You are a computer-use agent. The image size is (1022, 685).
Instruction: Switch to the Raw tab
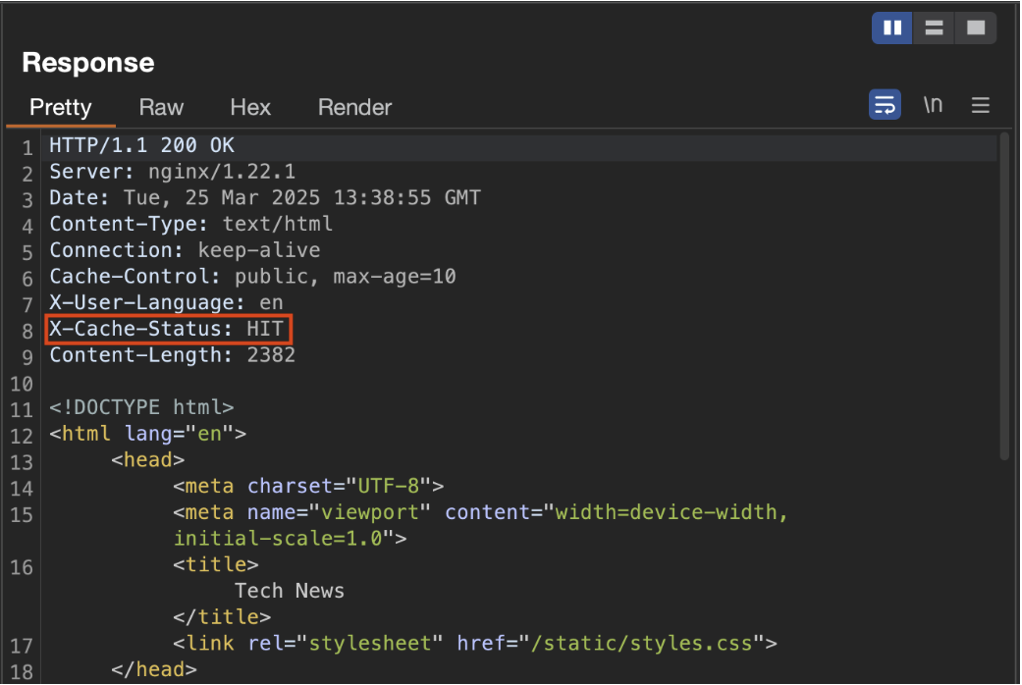[161, 107]
